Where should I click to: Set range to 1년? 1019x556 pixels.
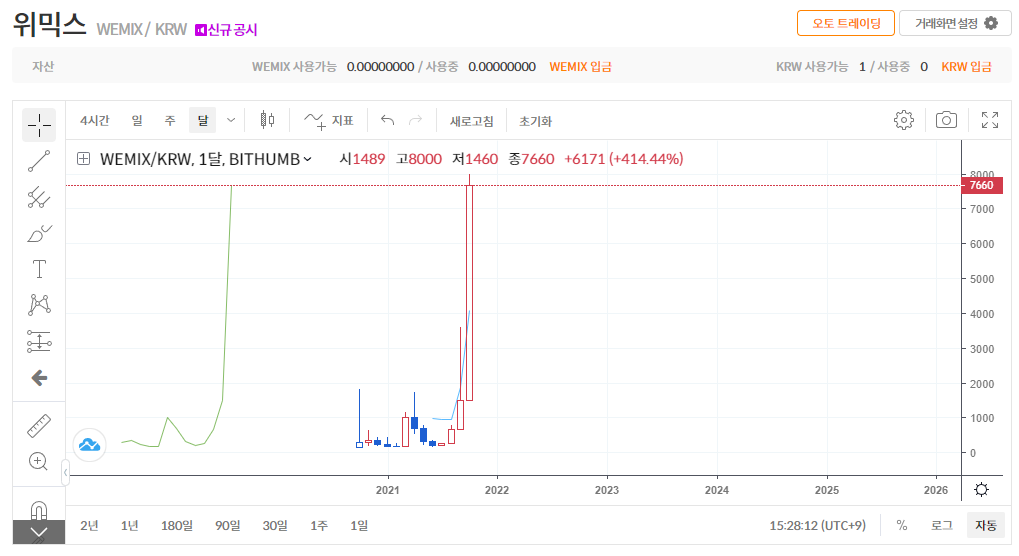point(129,525)
